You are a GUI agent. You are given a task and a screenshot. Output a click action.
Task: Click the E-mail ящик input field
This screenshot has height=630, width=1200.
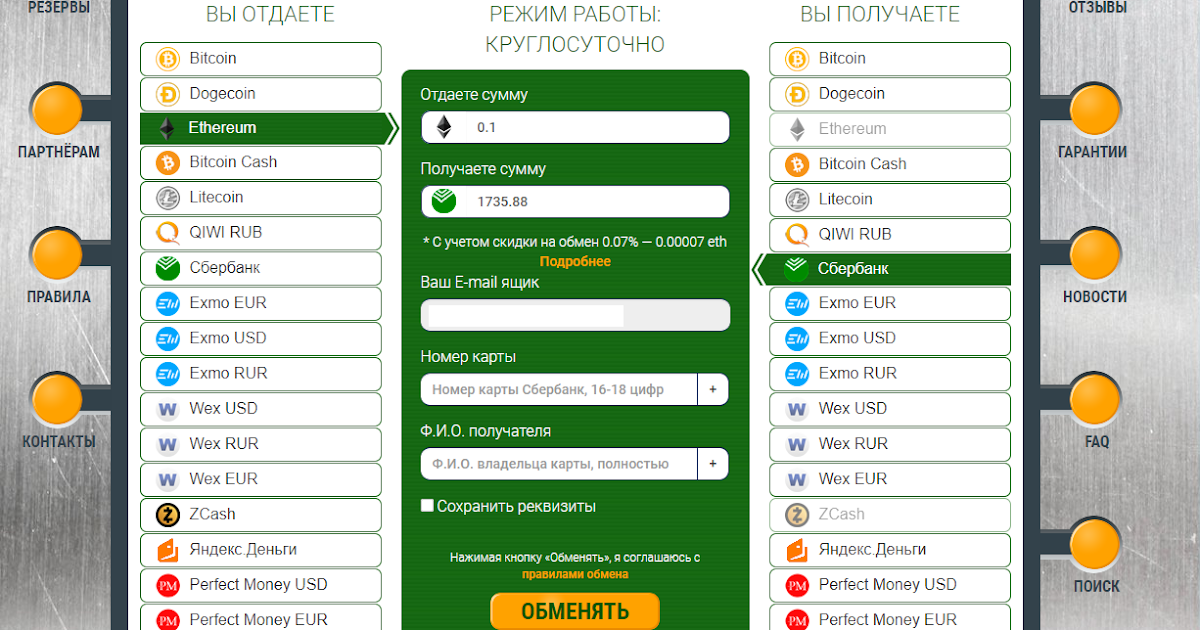[x=575, y=315]
